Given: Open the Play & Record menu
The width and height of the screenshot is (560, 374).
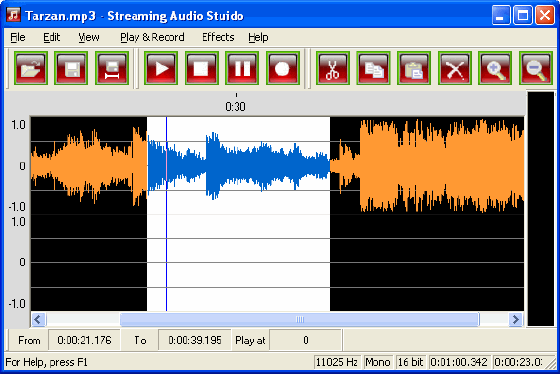Looking at the screenshot, I should [152, 37].
